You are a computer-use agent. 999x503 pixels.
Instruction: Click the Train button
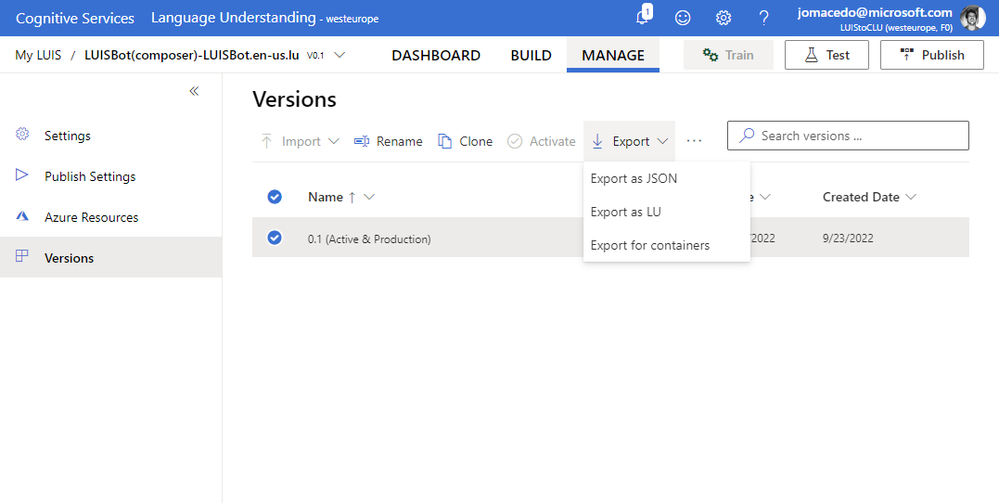tap(728, 55)
